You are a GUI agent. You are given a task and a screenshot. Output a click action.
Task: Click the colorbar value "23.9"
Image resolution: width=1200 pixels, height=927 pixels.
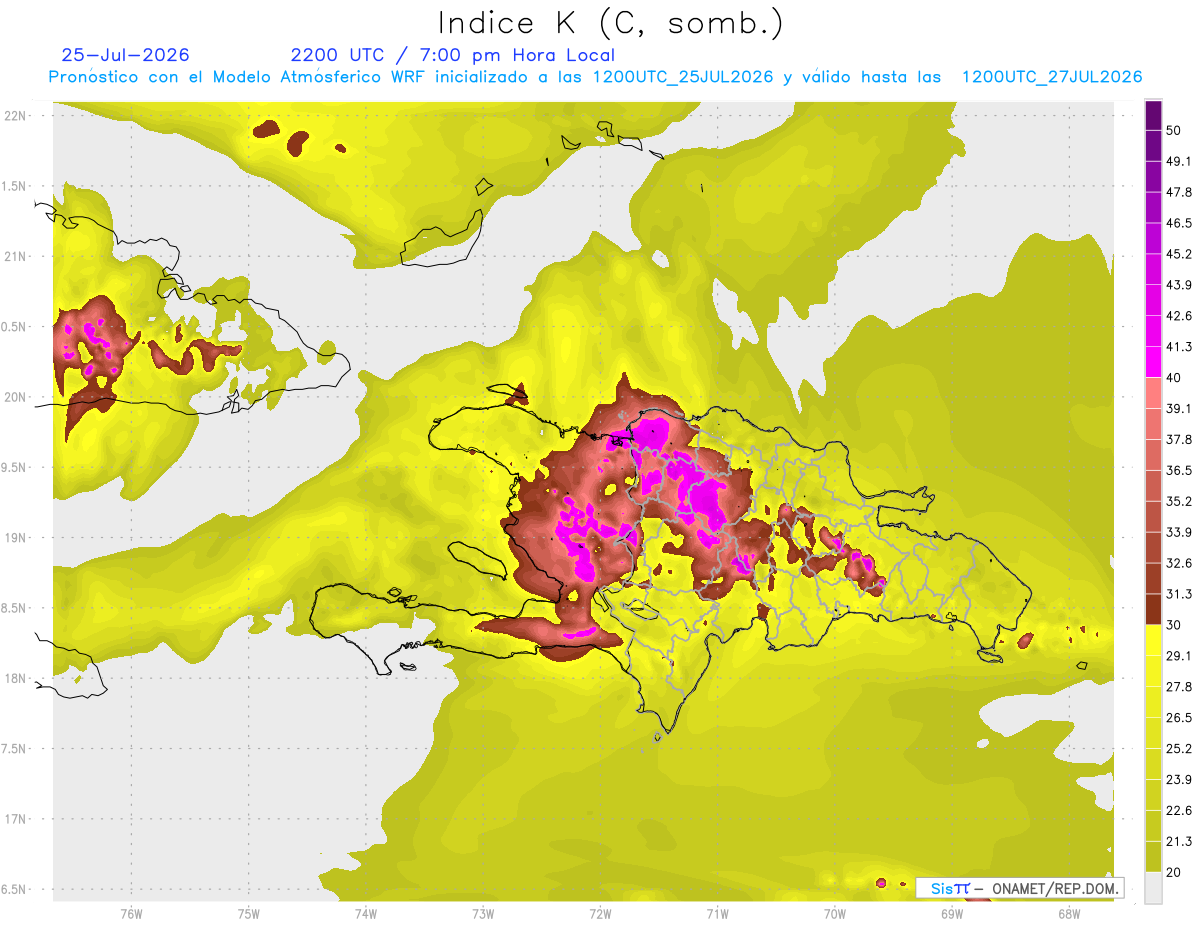point(1178,780)
